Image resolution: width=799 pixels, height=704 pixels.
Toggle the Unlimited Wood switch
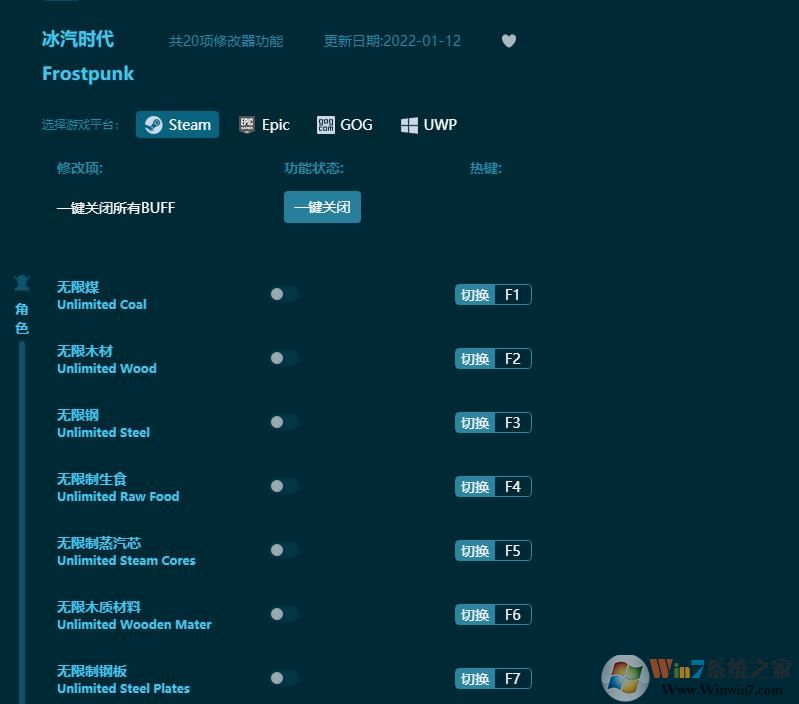284,358
